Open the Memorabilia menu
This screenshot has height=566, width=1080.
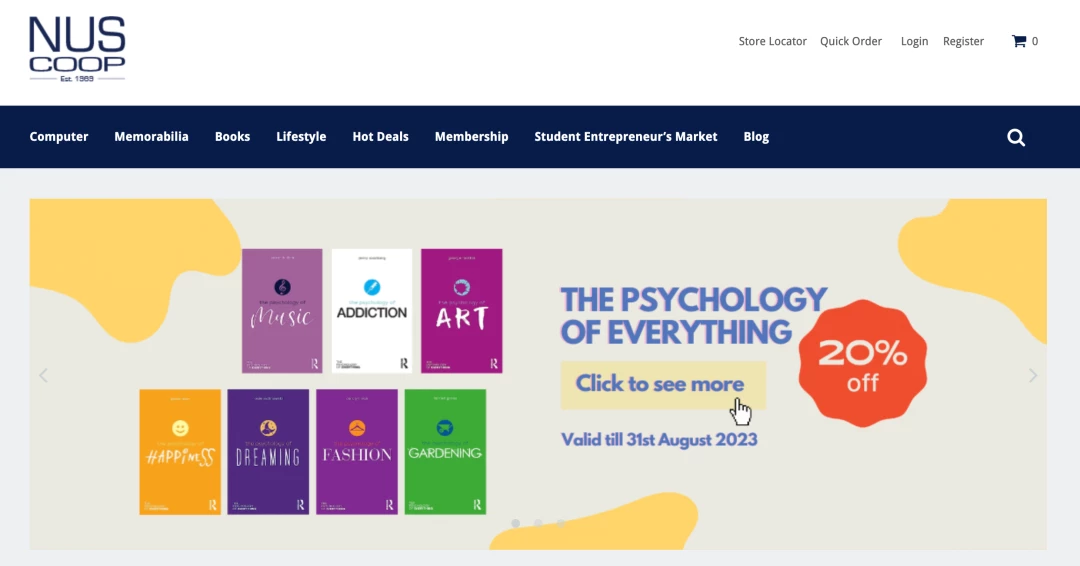coord(152,136)
